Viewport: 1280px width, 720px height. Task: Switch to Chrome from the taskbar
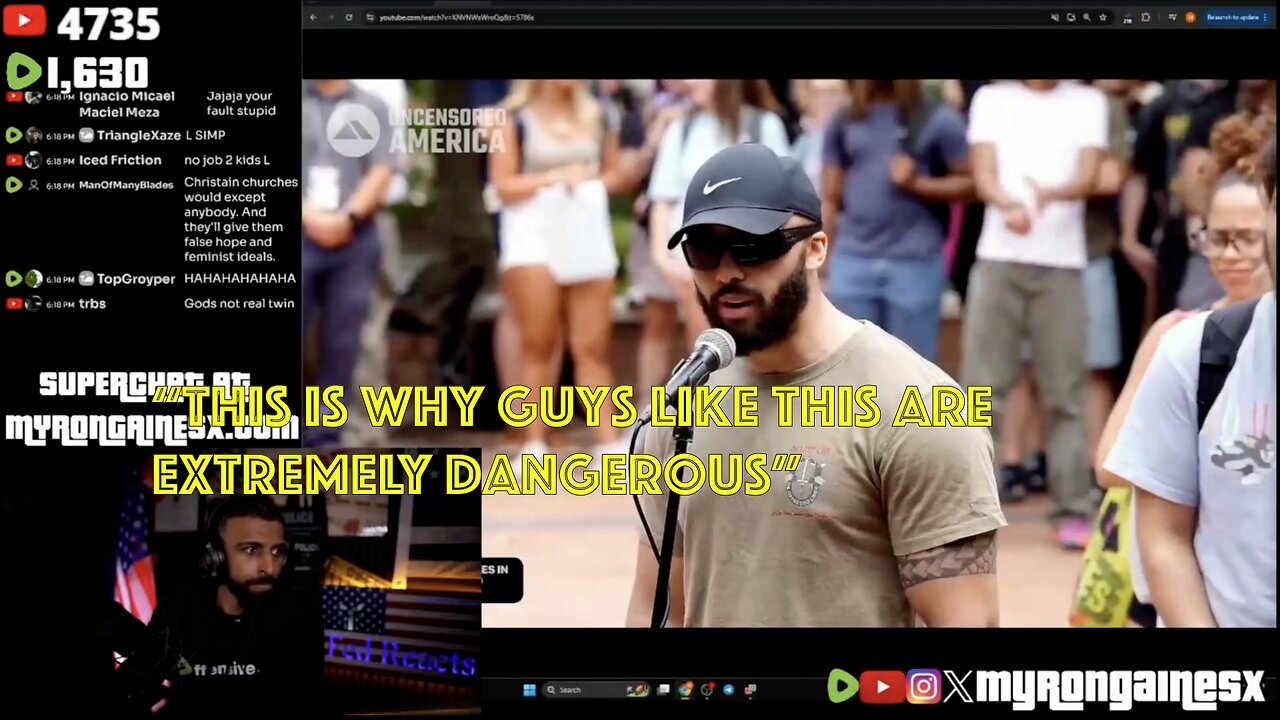point(685,690)
